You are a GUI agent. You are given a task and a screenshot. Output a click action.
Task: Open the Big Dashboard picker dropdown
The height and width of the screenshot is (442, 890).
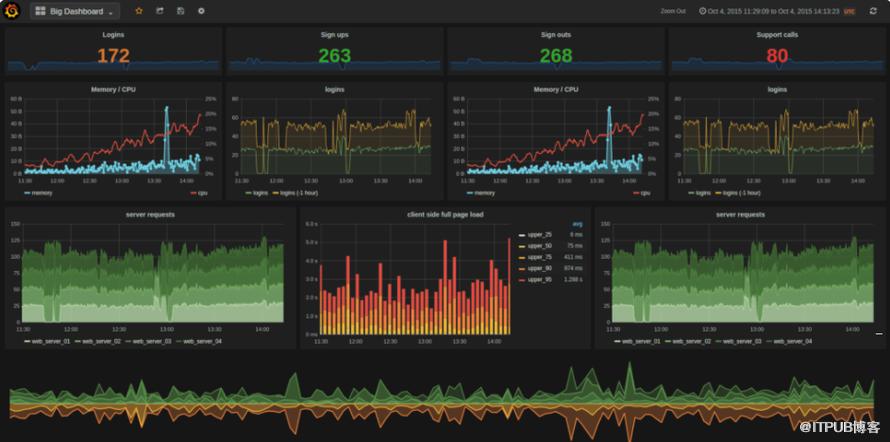(75, 11)
